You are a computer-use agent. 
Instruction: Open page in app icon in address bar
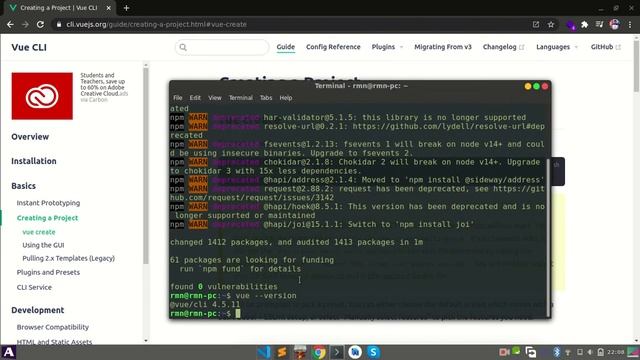pos(536,24)
